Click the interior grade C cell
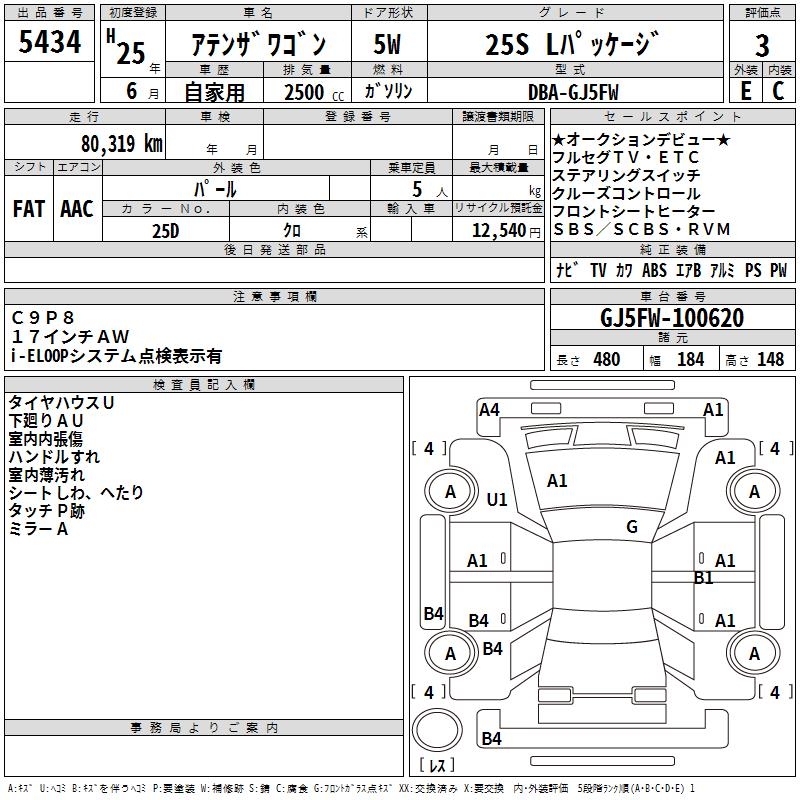Image resolution: width=800 pixels, height=800 pixels. pos(779,91)
